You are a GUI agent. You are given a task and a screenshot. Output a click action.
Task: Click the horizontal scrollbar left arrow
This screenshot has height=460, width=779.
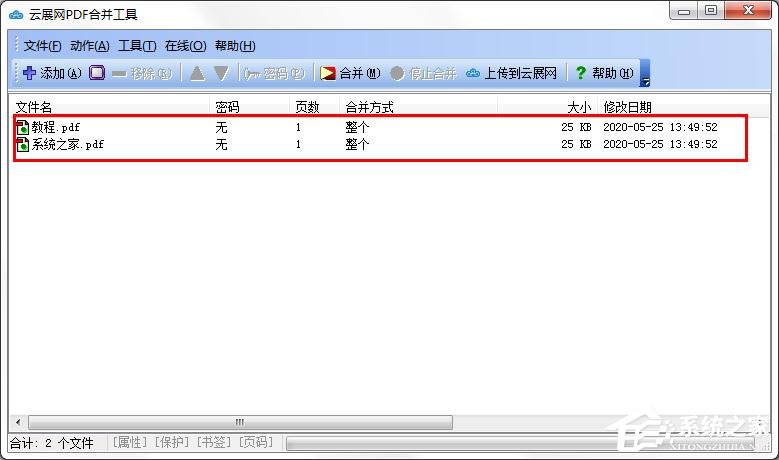(x=18, y=422)
